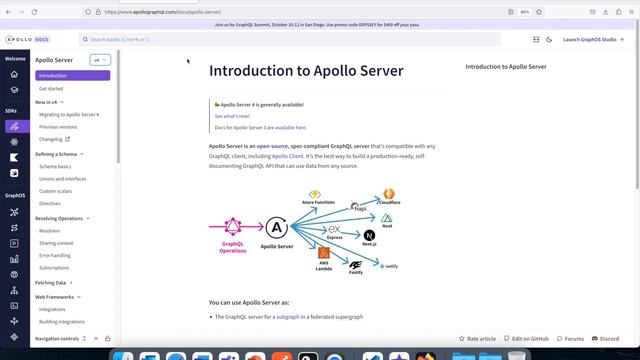This screenshot has height=360, width=640.
Task: Open Resolvers page in sidebar
Action: (49, 231)
